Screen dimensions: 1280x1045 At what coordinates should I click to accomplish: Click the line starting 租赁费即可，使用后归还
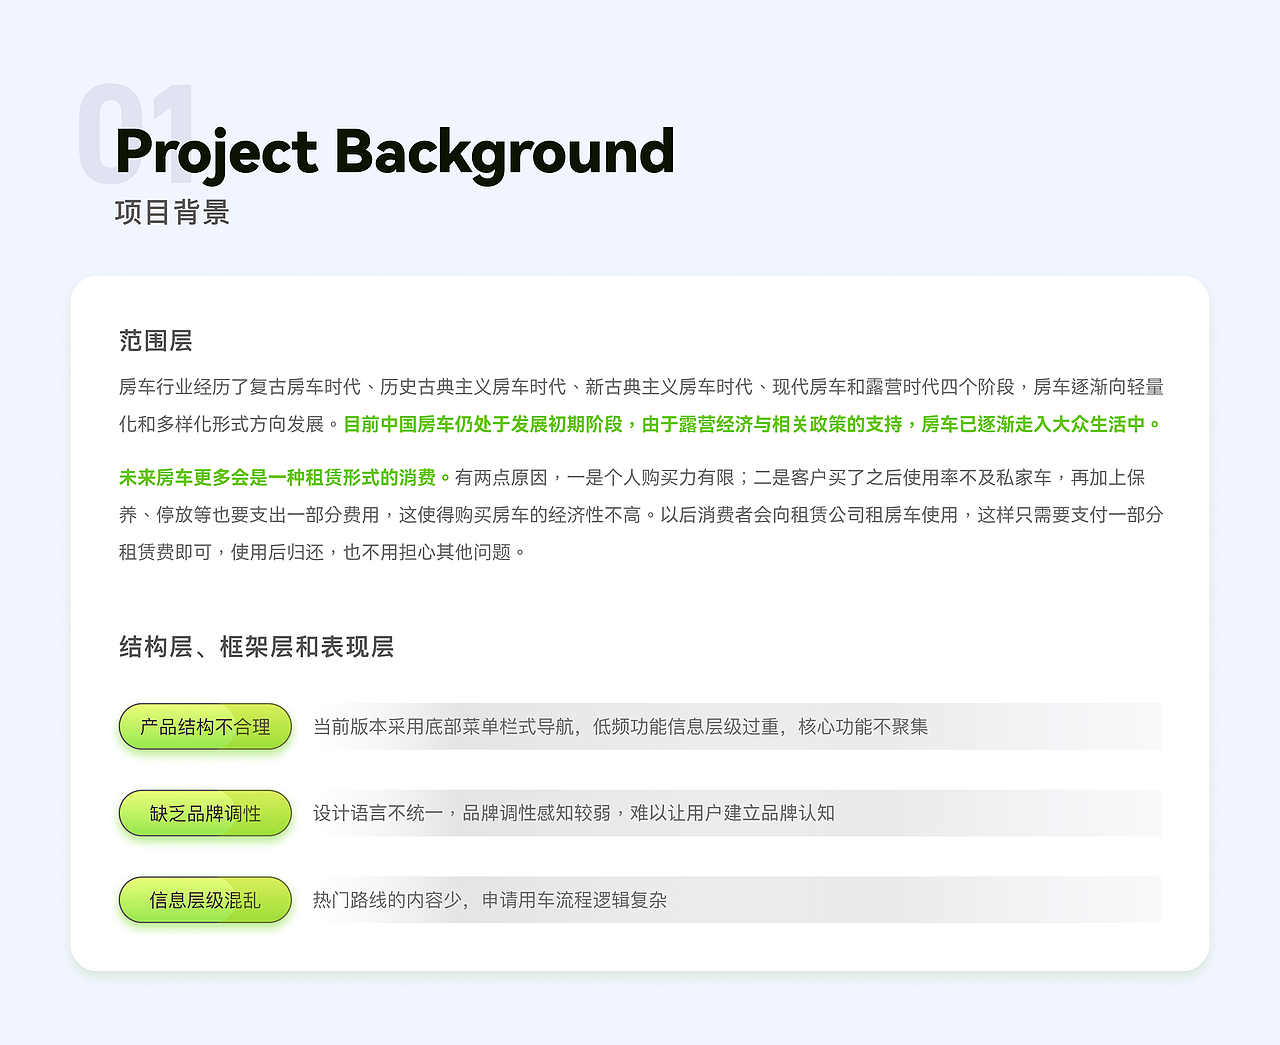point(322,552)
